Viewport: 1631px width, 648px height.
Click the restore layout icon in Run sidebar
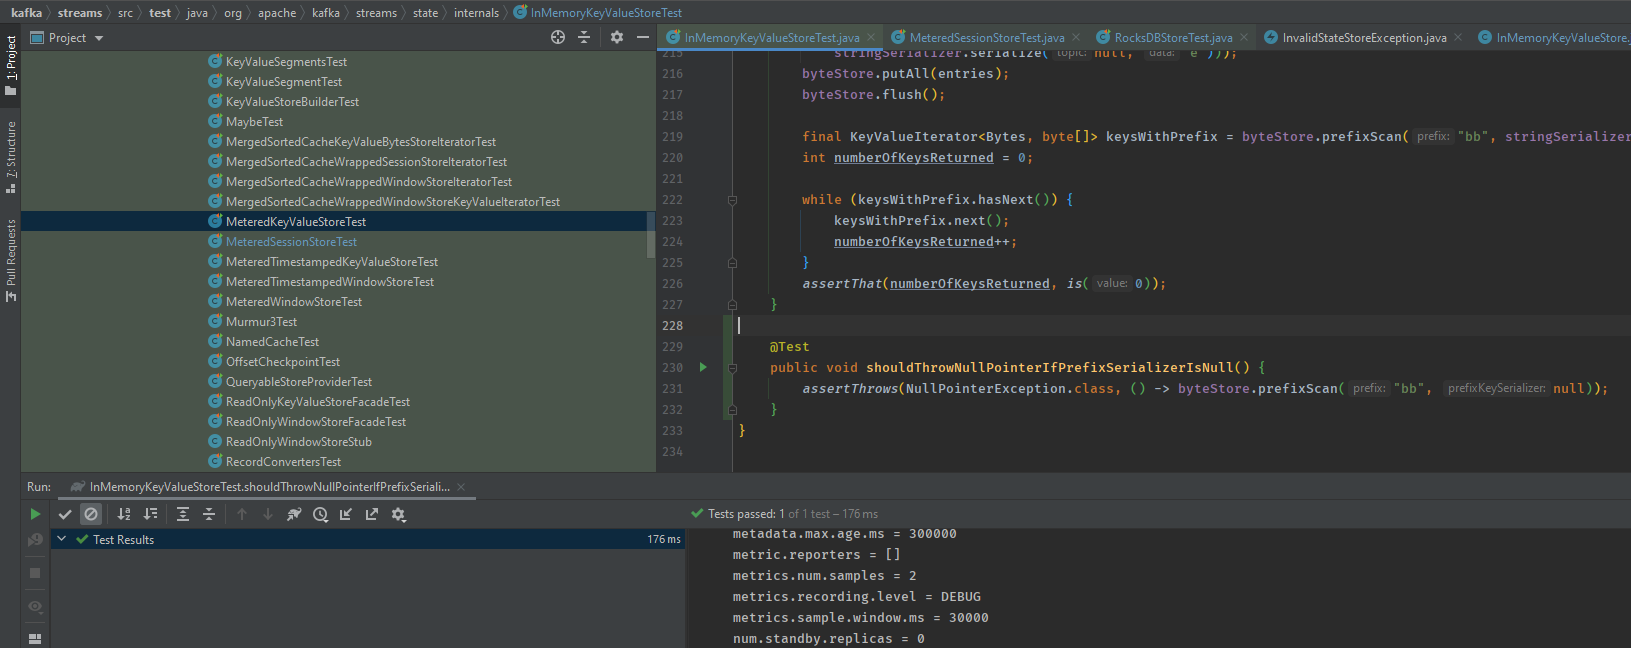coord(35,638)
